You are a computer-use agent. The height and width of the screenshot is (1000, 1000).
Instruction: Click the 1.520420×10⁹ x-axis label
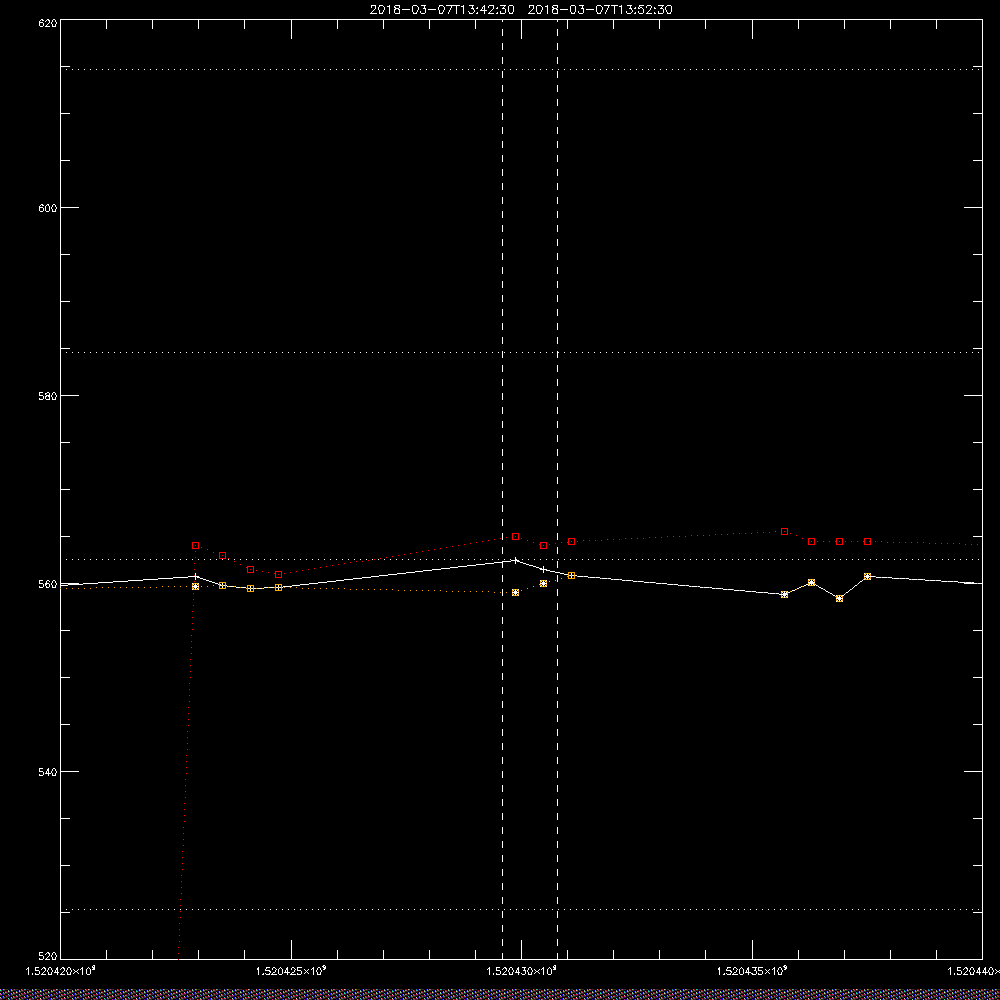(x=61, y=971)
